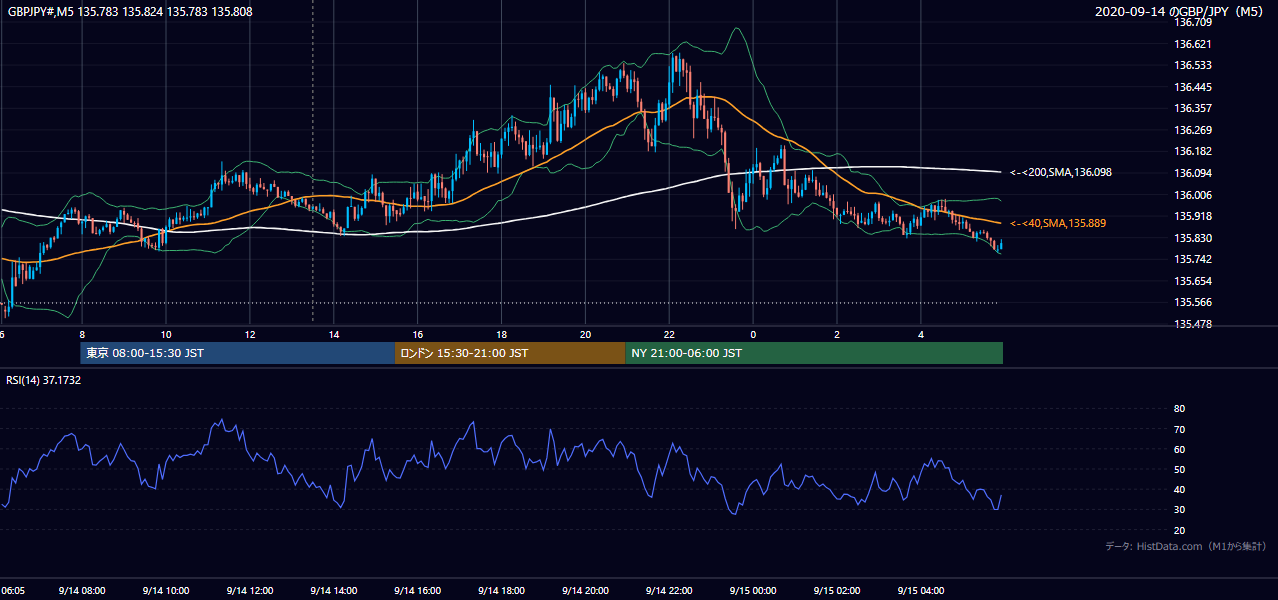Click the bottom time label 9/14 10:00
The height and width of the screenshot is (600, 1278).
(166, 591)
